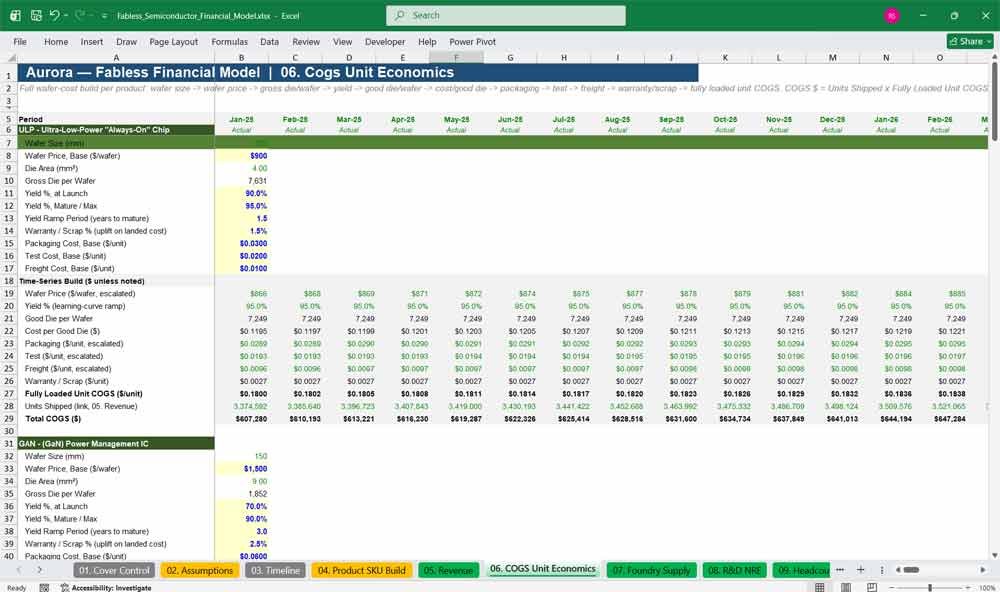Switch to the Formulas ribbon tab
The height and width of the screenshot is (592, 1000).
[x=230, y=41]
